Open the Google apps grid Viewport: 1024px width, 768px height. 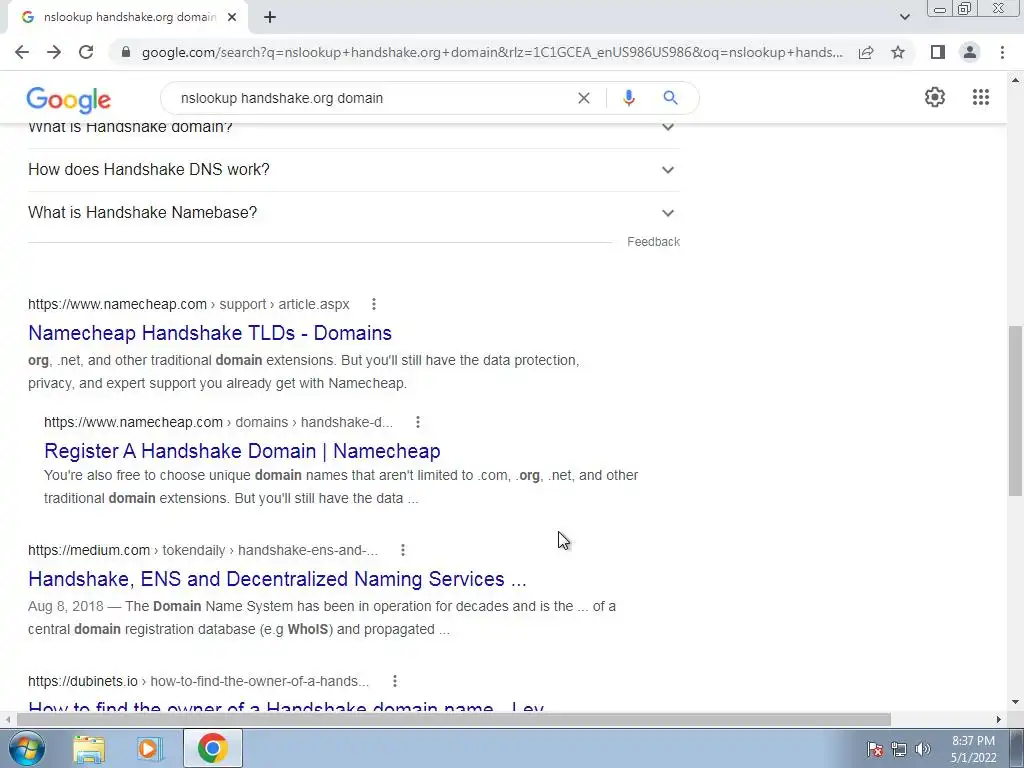pyautogui.click(x=980, y=97)
